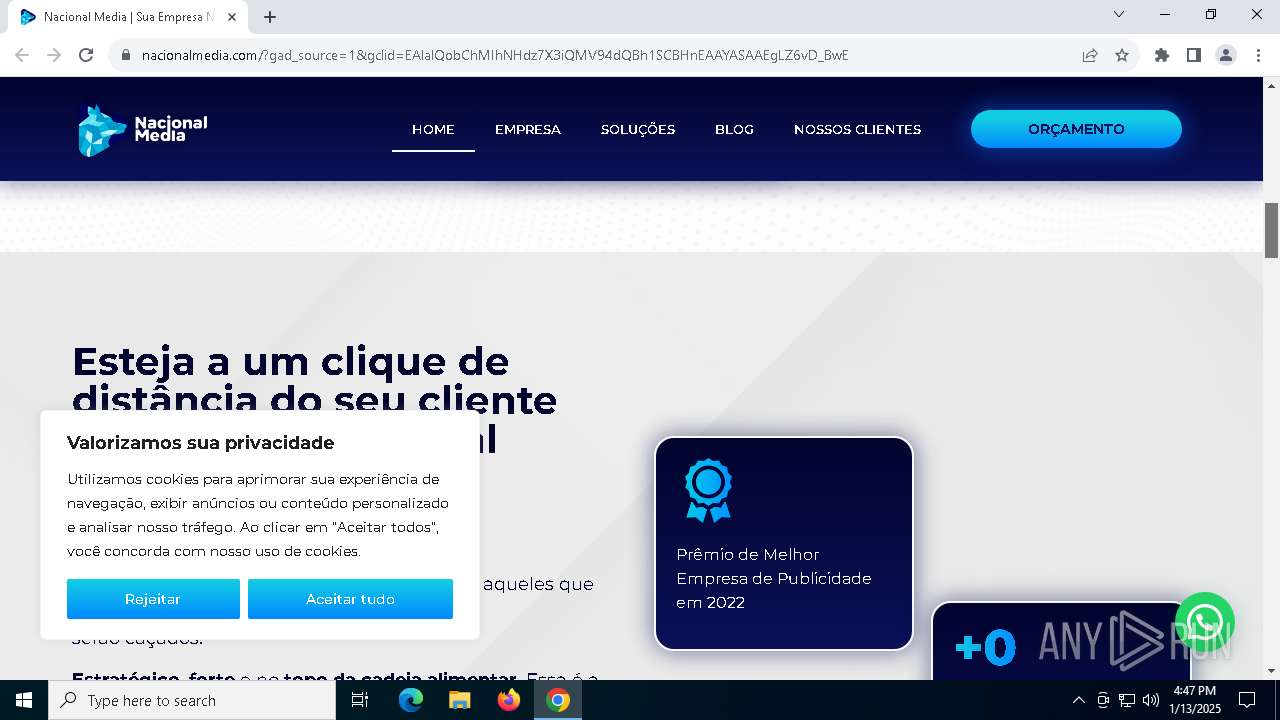Launch Microsoft Edge from the taskbar
Screen dimensions: 1280x720
point(411,700)
